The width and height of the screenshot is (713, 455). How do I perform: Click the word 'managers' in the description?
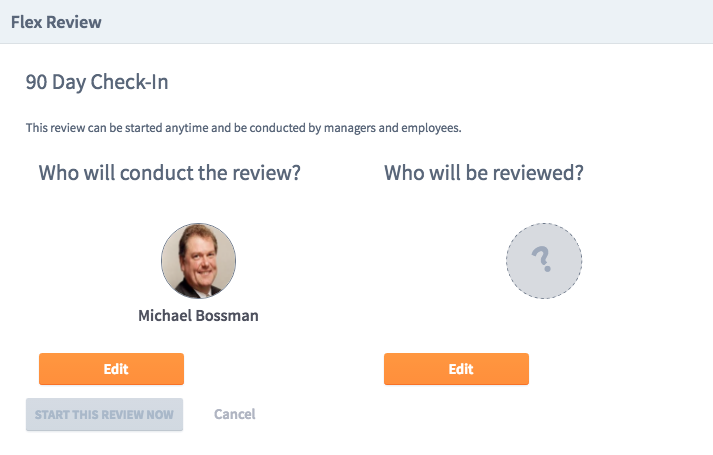point(350,129)
